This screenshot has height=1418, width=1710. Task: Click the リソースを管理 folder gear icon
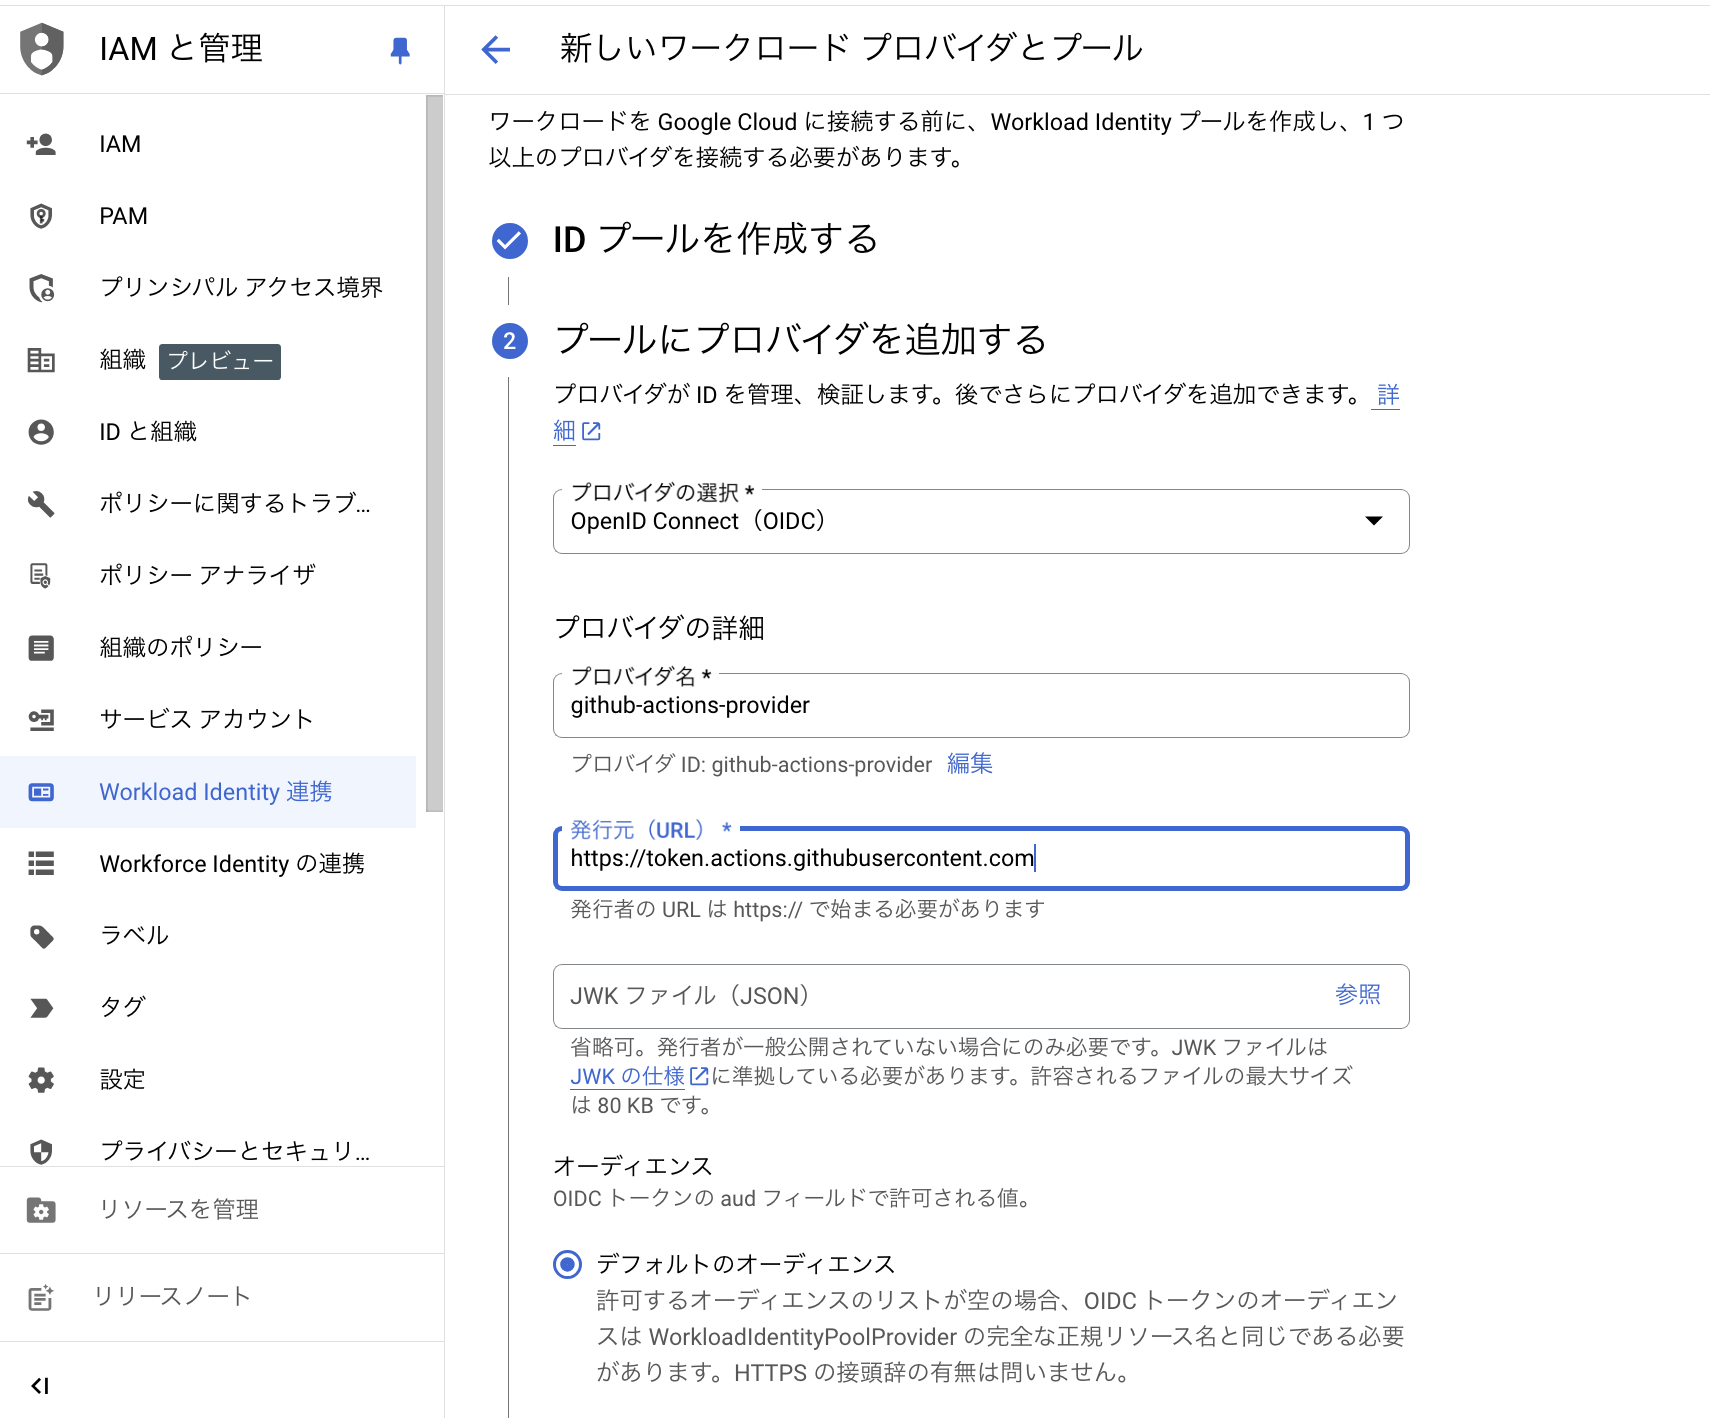(41, 1210)
